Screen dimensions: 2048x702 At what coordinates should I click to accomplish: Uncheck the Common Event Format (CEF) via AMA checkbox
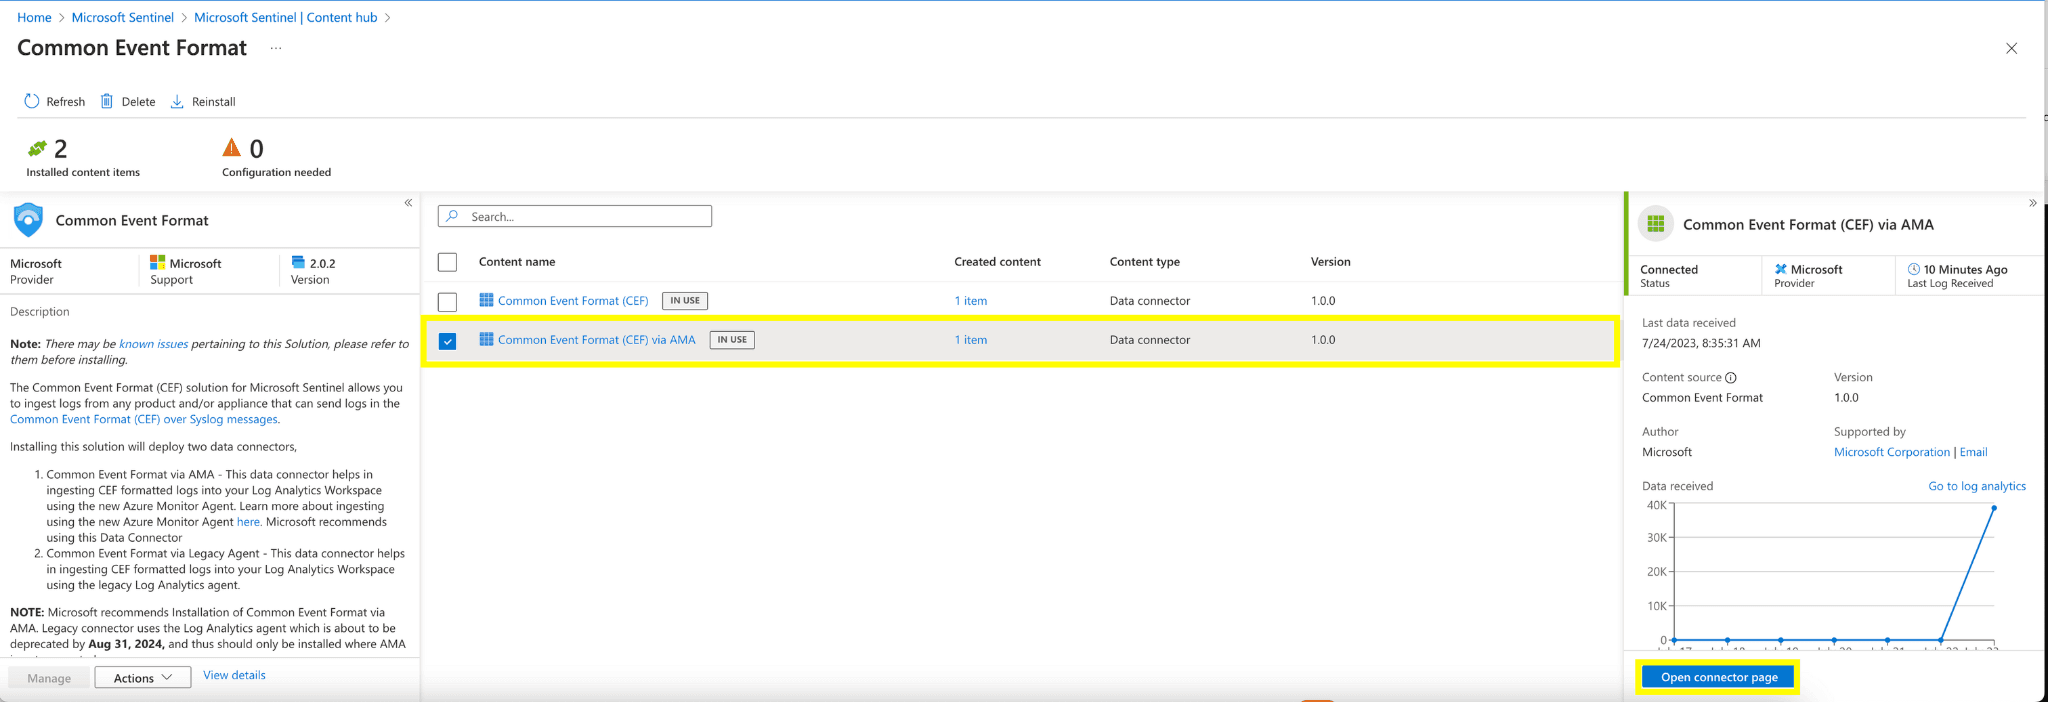448,341
